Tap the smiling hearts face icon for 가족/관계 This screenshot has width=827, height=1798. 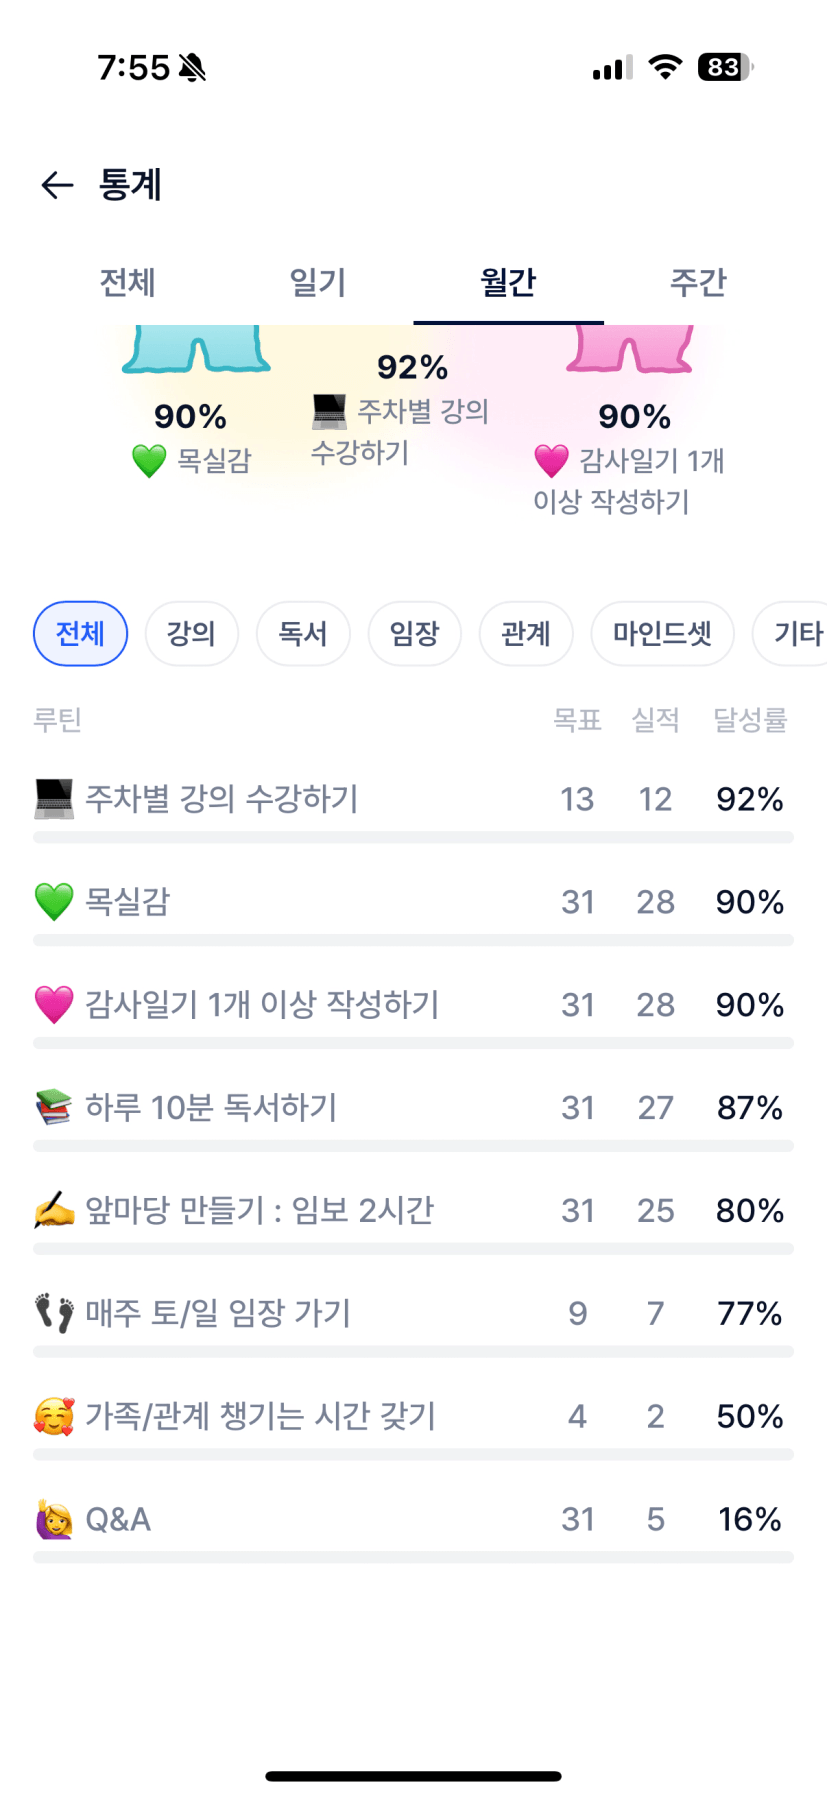(54, 1416)
